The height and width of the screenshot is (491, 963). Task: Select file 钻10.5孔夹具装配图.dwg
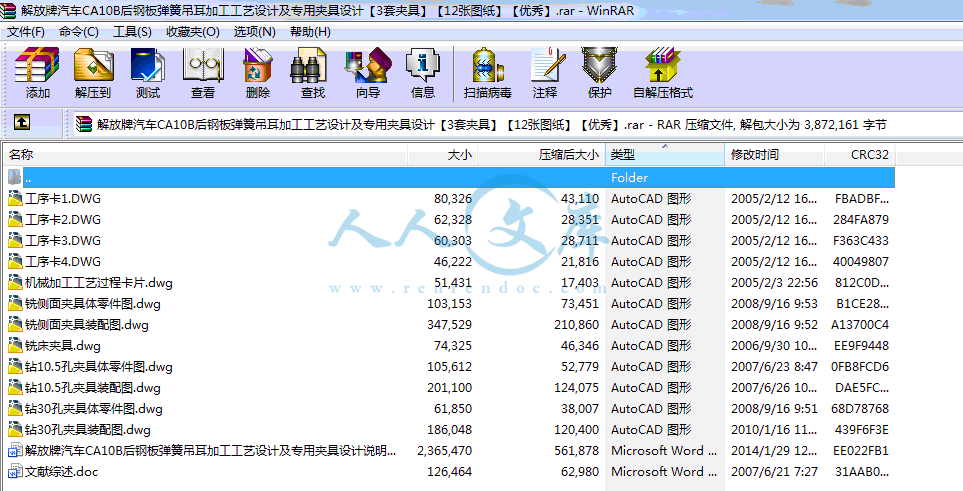[93, 388]
